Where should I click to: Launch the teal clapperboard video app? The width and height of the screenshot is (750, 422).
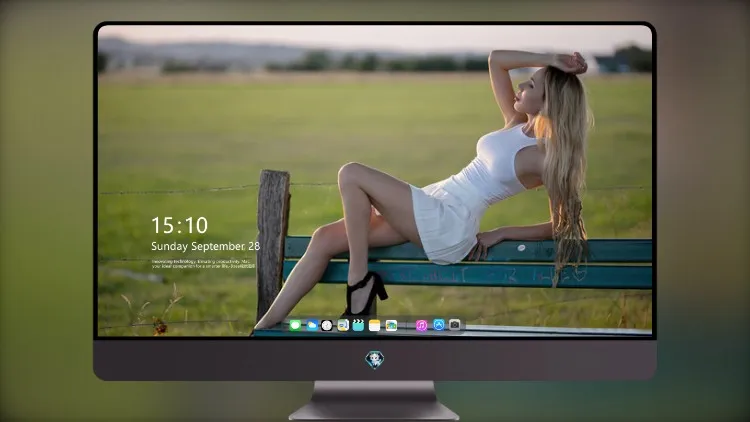[358, 325]
